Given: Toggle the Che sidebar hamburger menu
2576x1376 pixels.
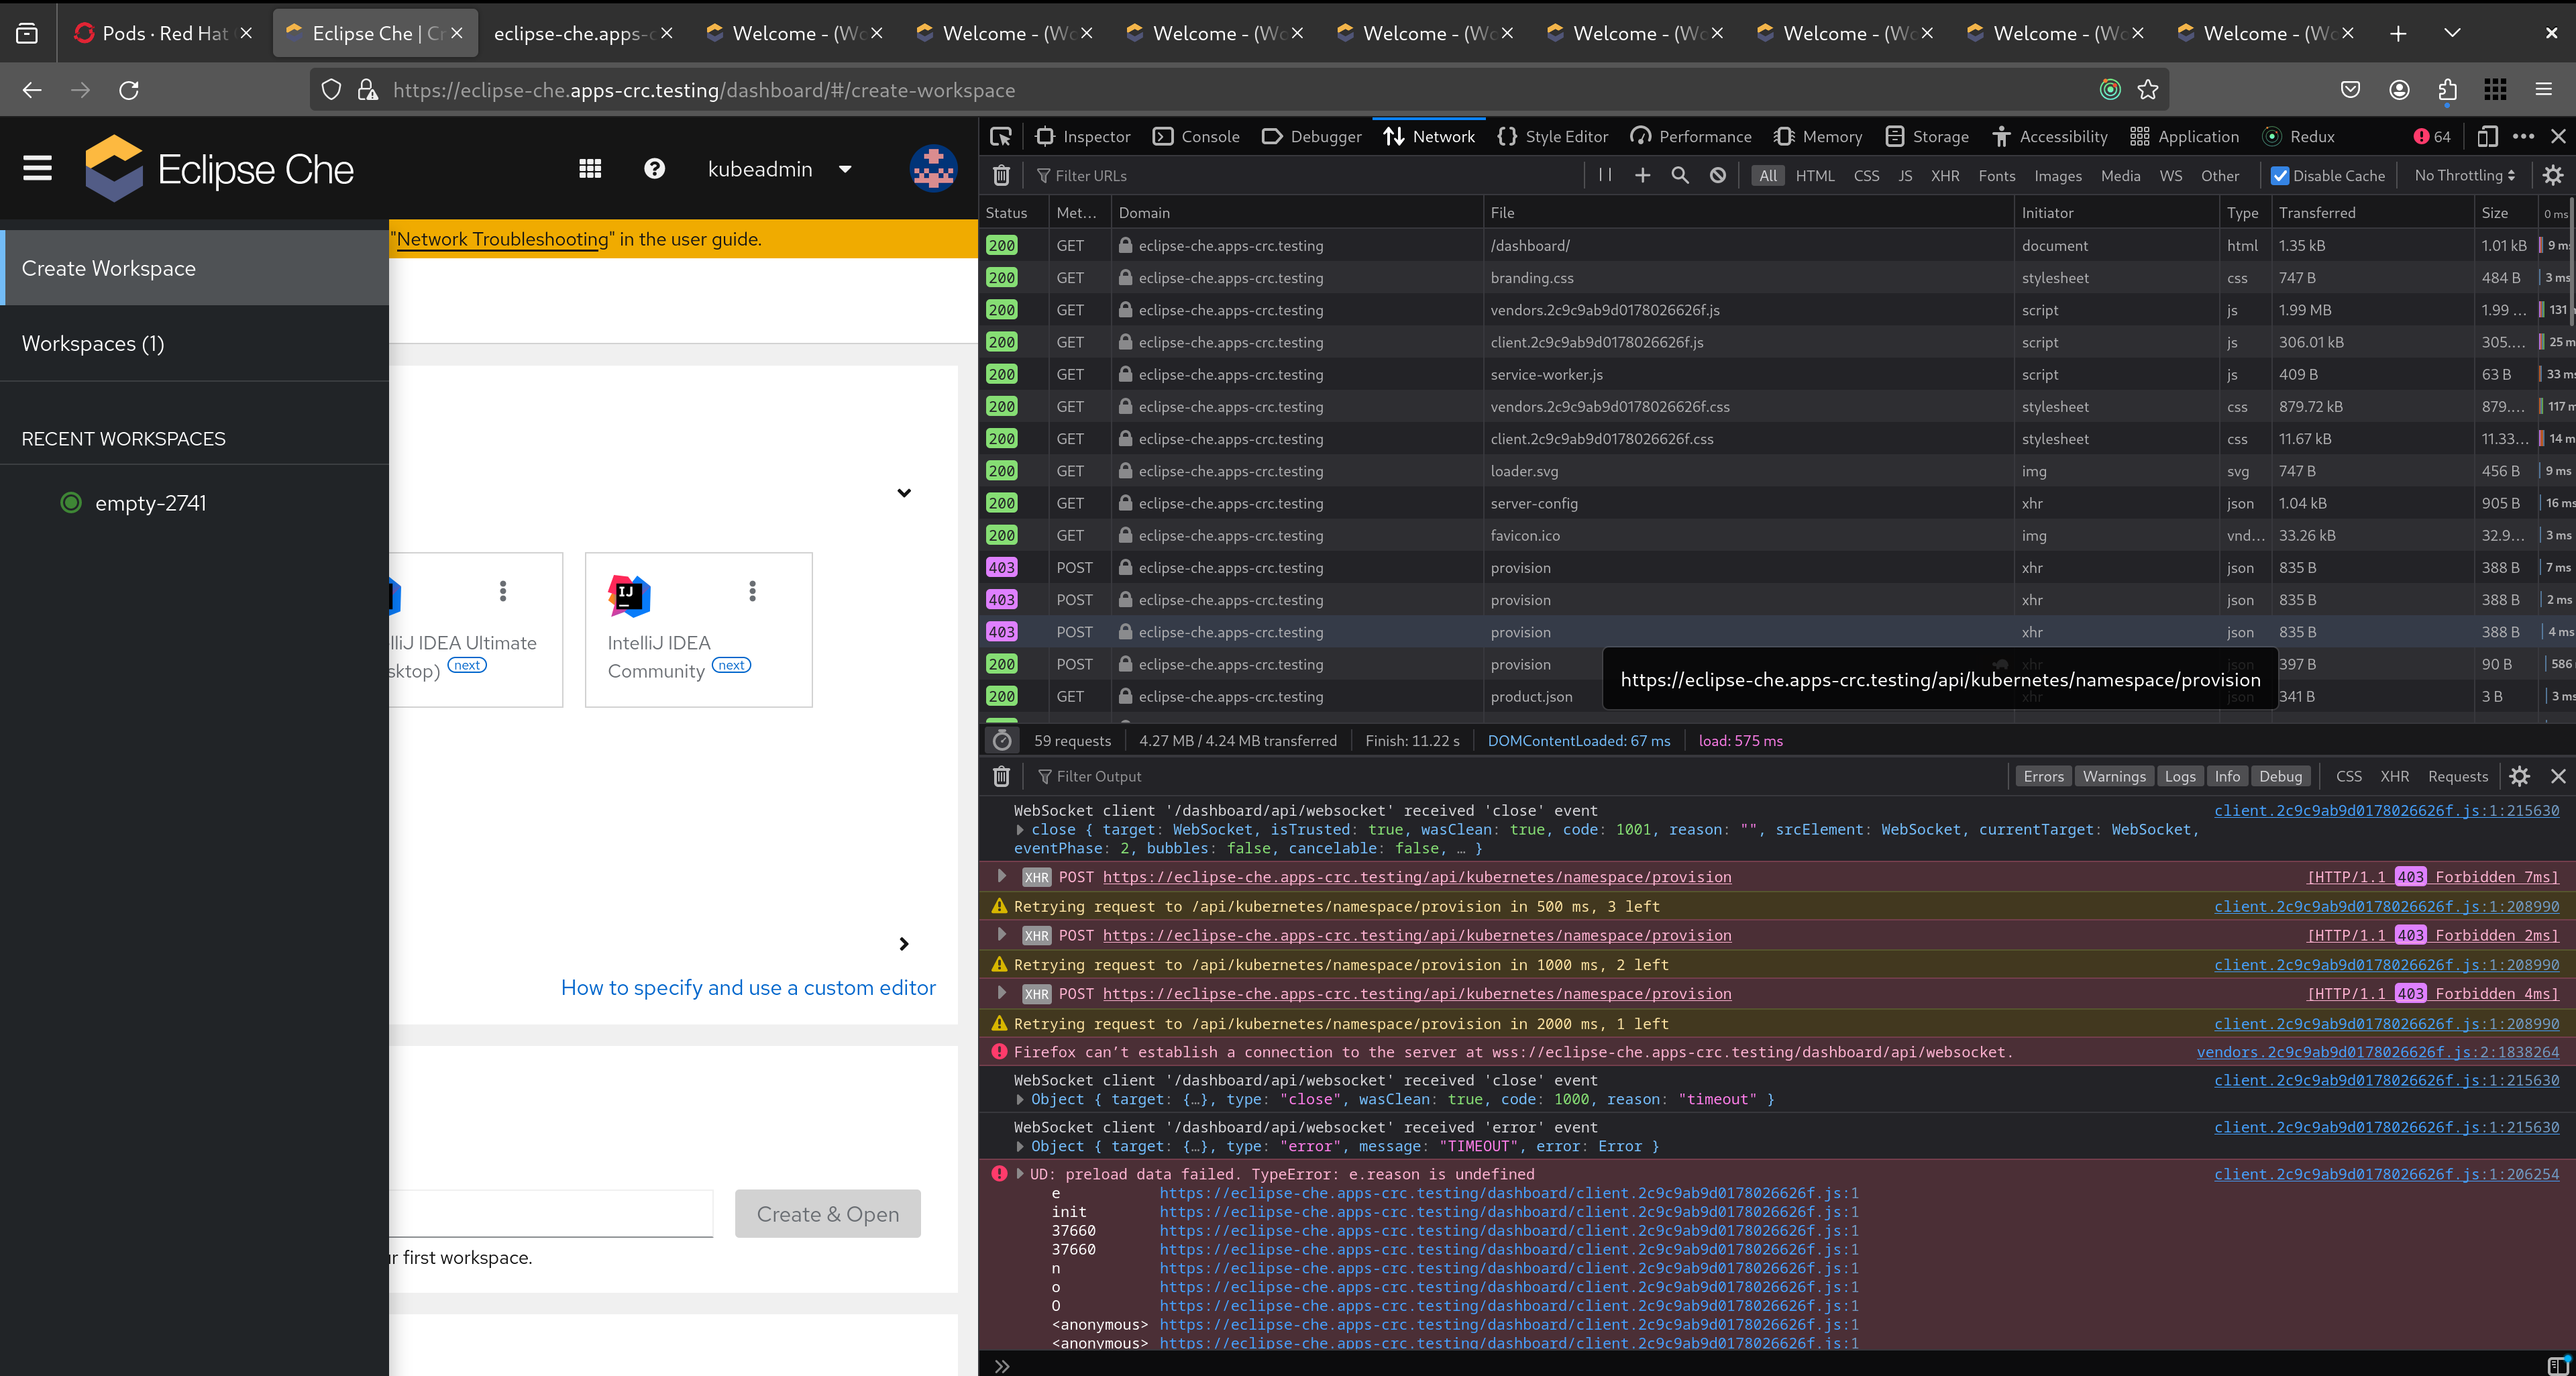Looking at the screenshot, I should pos(38,169).
